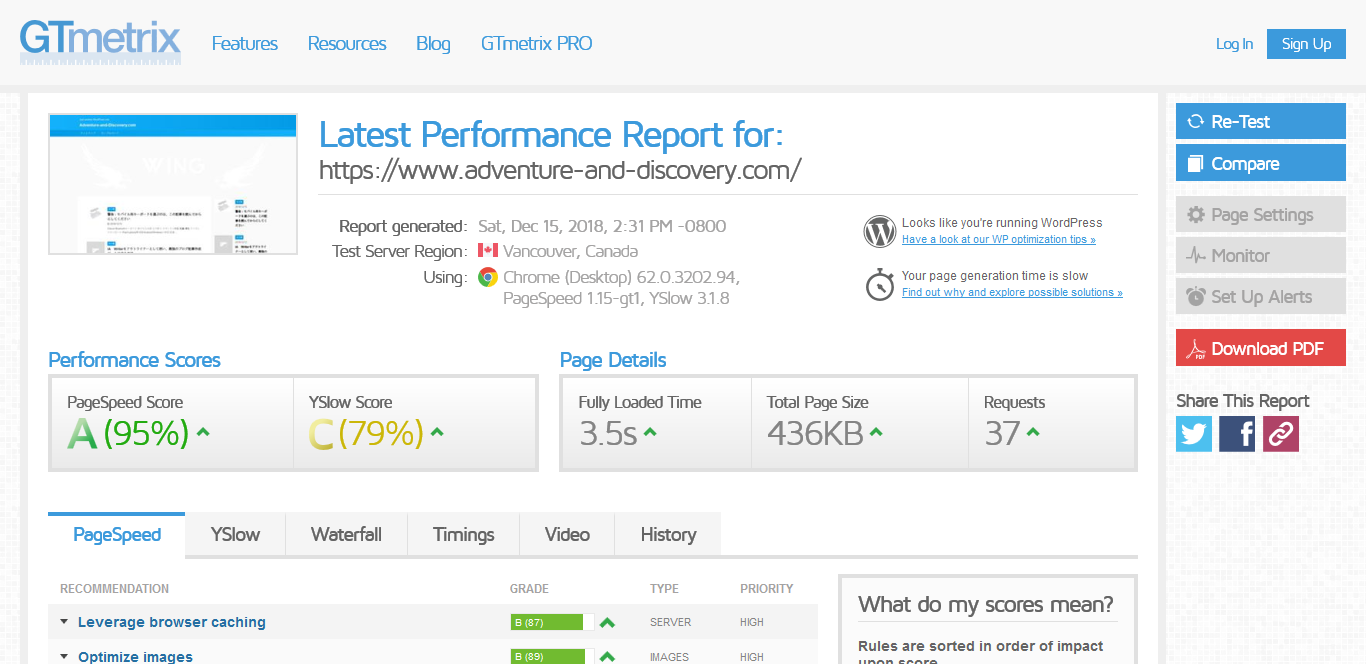Click the PageSpeed score A (95%)
Image resolution: width=1366 pixels, height=664 pixels.
click(x=128, y=434)
